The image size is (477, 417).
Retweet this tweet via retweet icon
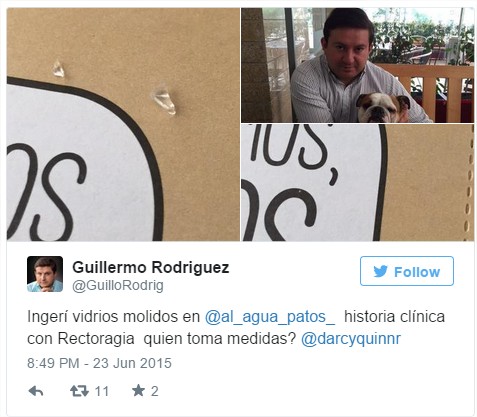79,391
